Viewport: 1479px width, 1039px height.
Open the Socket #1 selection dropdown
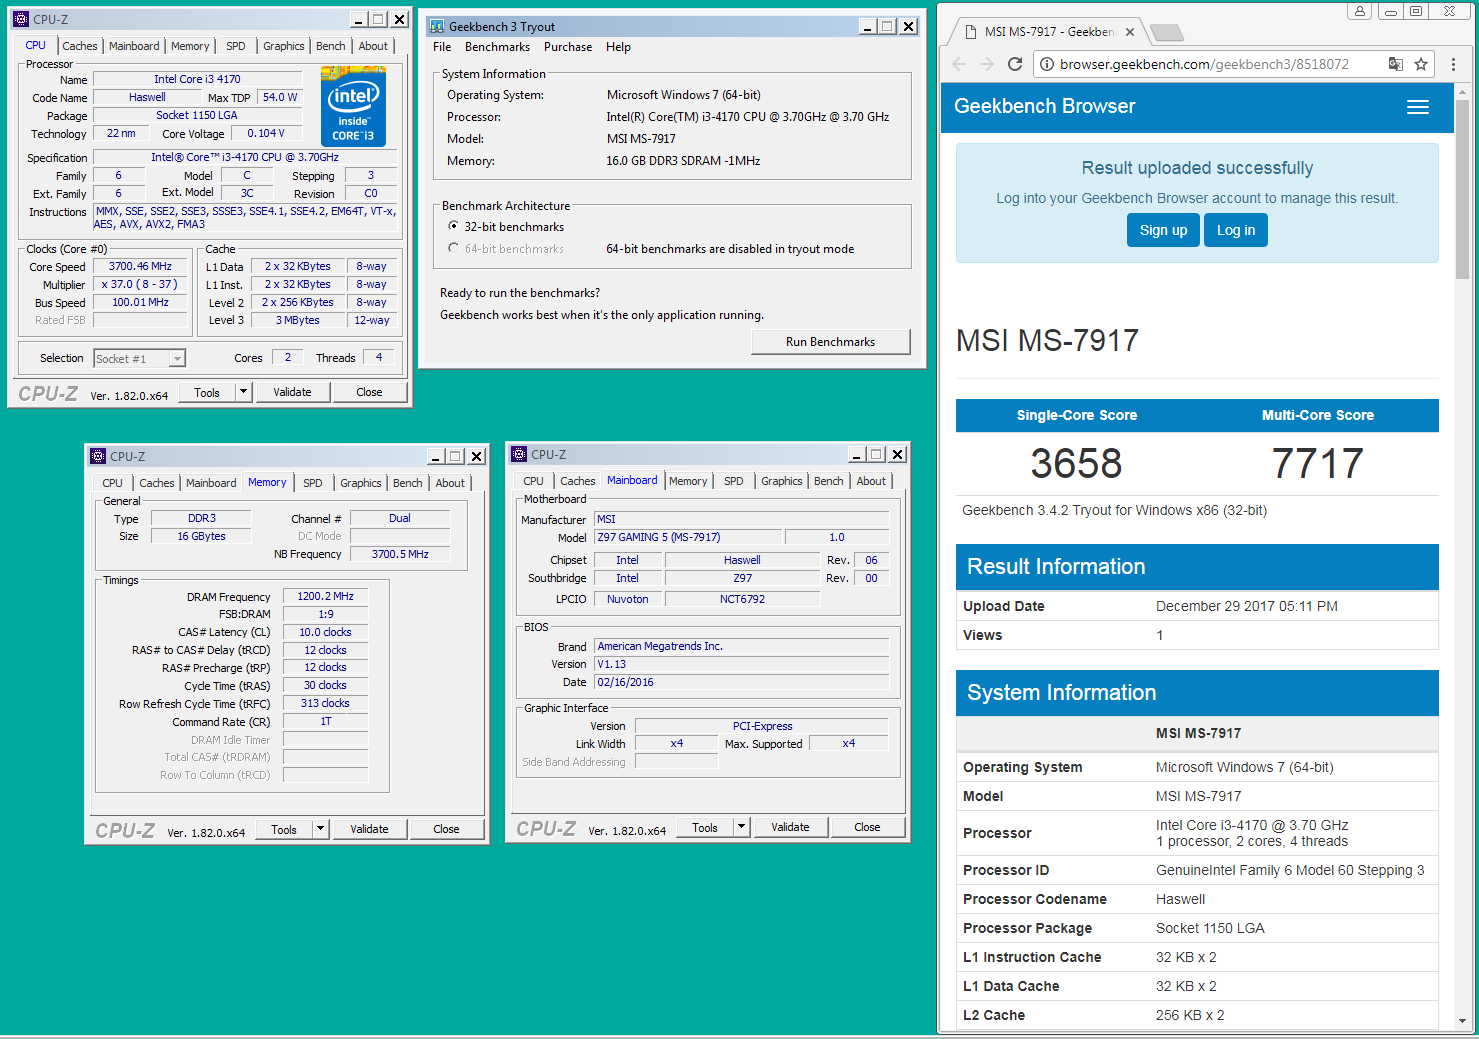coord(177,359)
